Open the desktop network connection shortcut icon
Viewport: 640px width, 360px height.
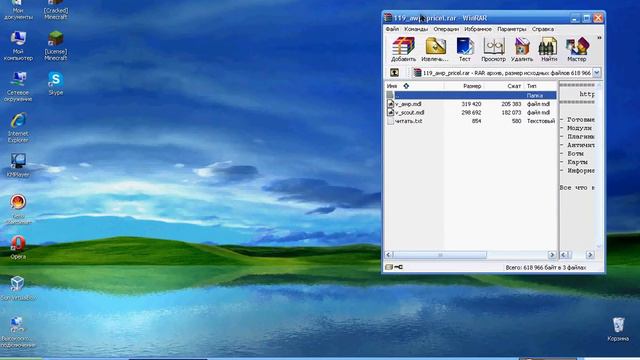[x=18, y=332]
